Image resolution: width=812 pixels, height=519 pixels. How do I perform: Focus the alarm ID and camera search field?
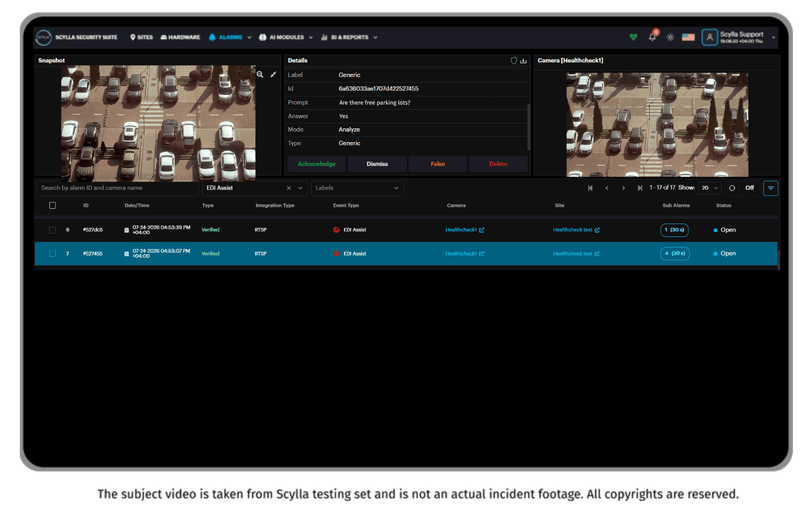tap(118, 188)
